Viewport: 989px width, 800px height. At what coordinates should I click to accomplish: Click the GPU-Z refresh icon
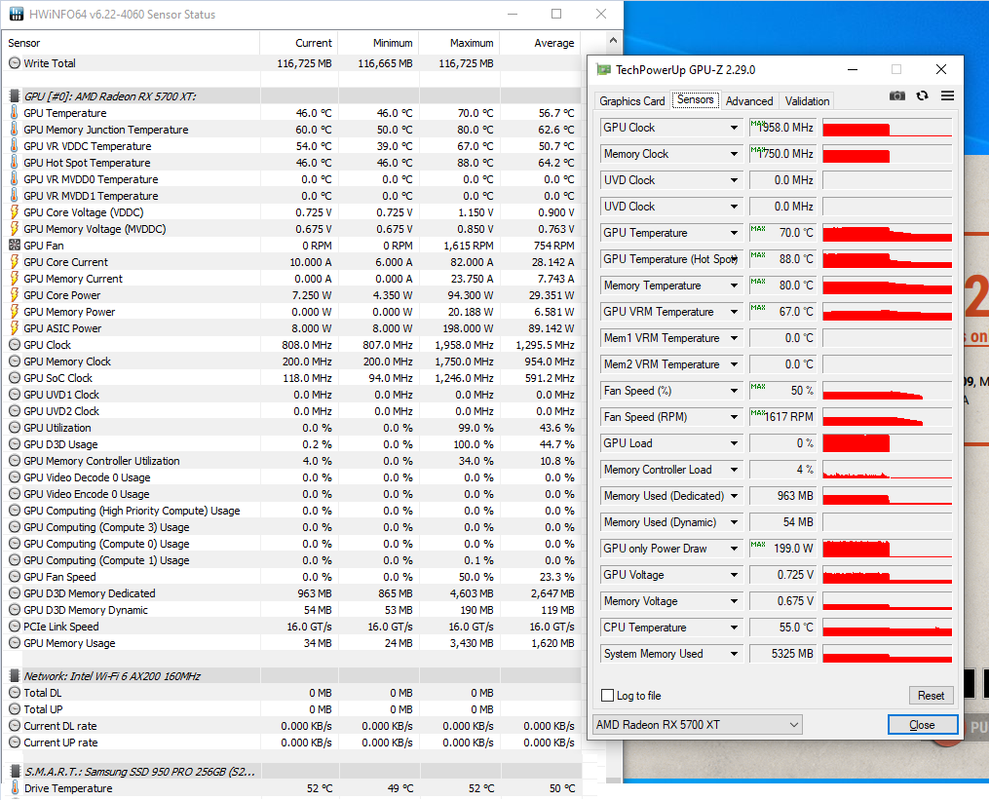coord(922,96)
